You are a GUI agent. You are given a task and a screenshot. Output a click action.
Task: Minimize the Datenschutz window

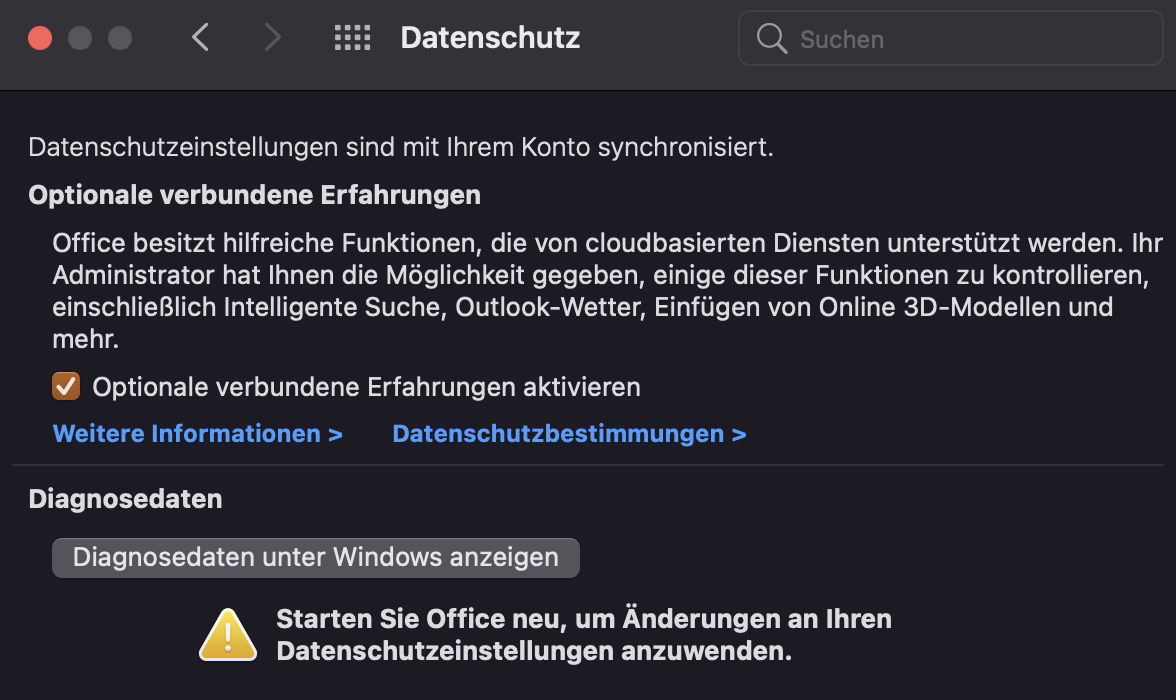80,38
